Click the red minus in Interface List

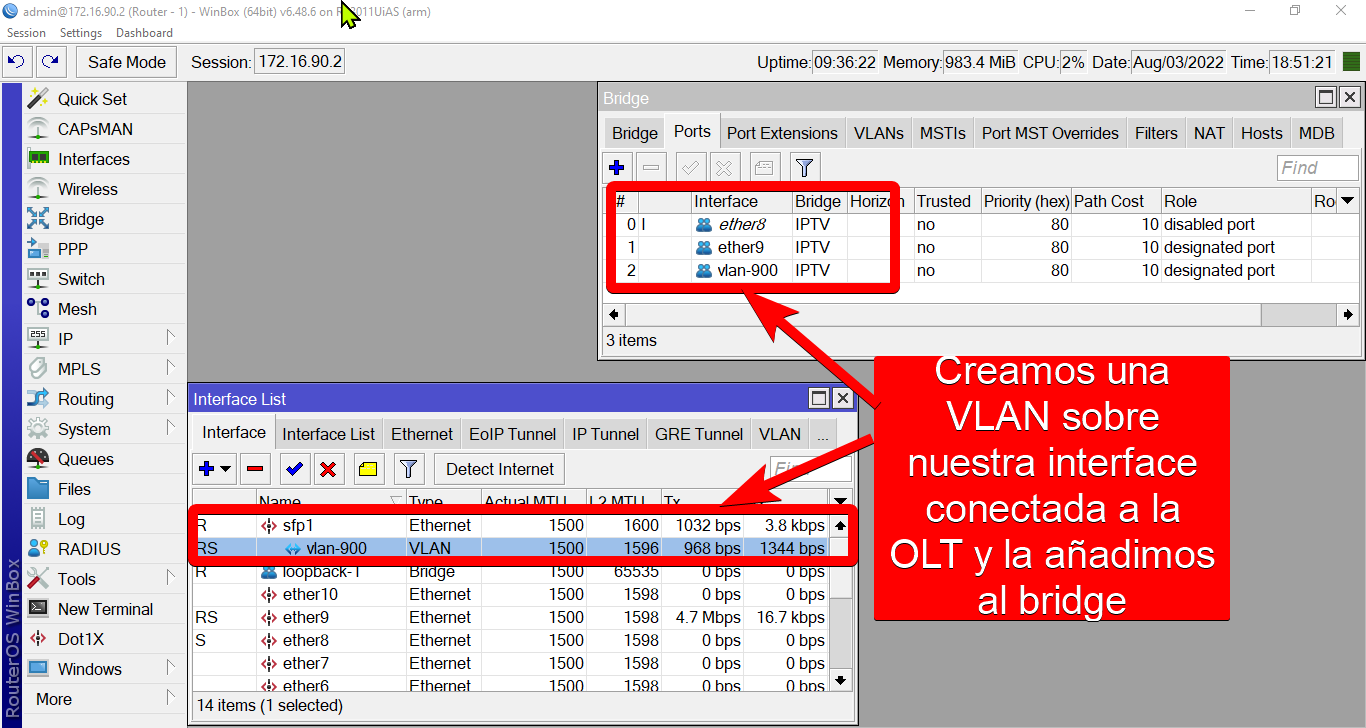256,468
